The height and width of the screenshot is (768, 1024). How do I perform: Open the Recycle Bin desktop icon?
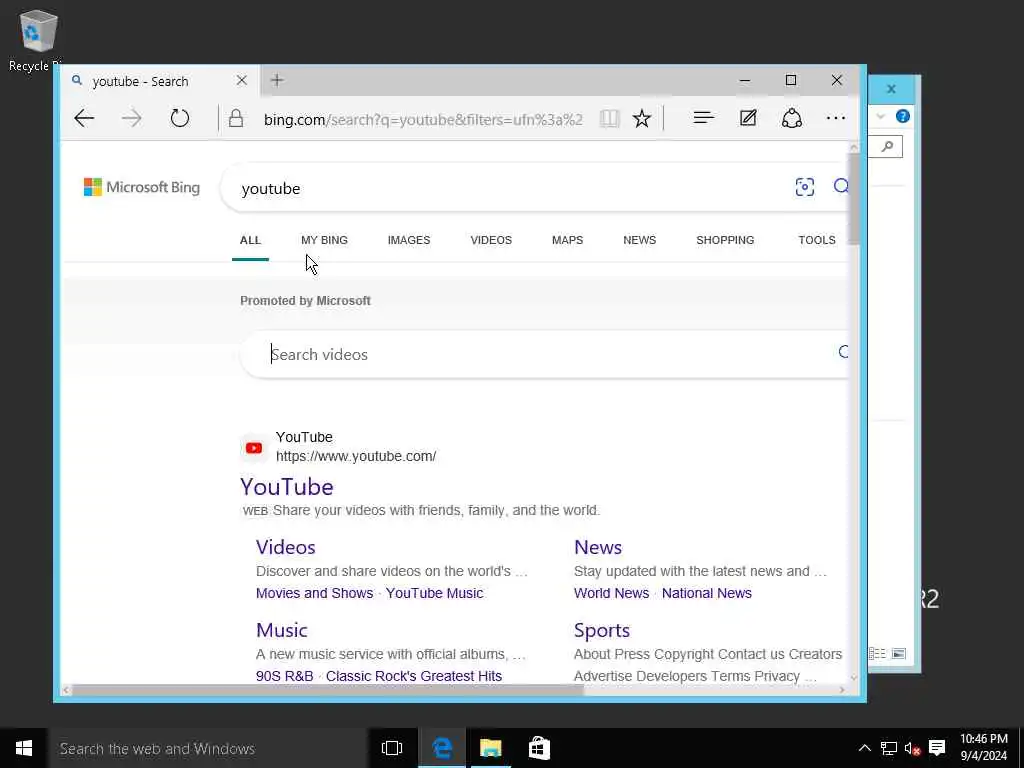tap(38, 40)
